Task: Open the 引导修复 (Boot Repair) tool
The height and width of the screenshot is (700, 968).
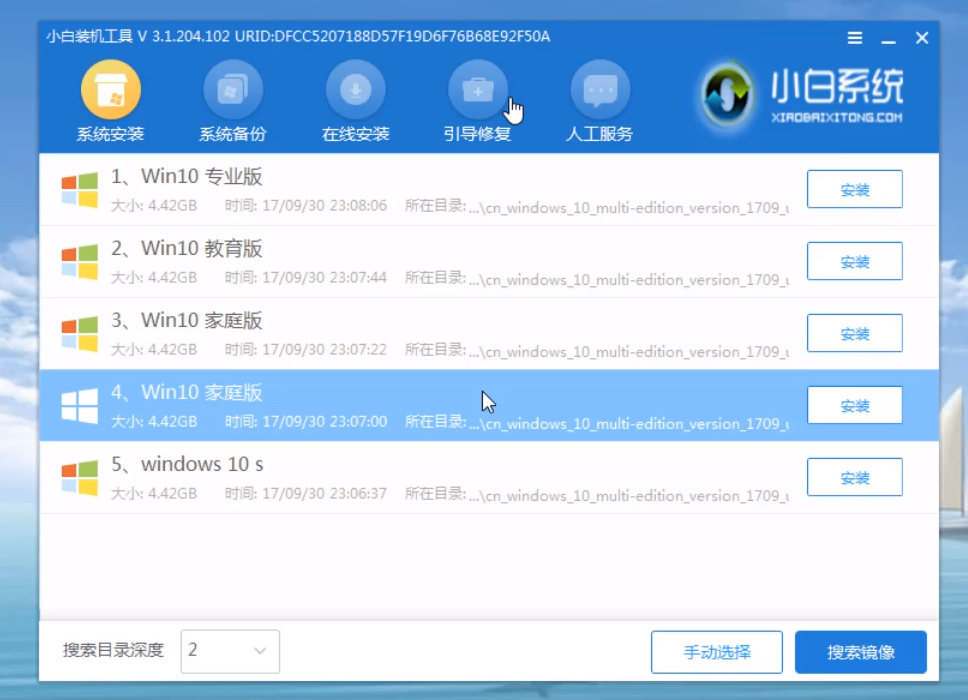Action: 478,98
